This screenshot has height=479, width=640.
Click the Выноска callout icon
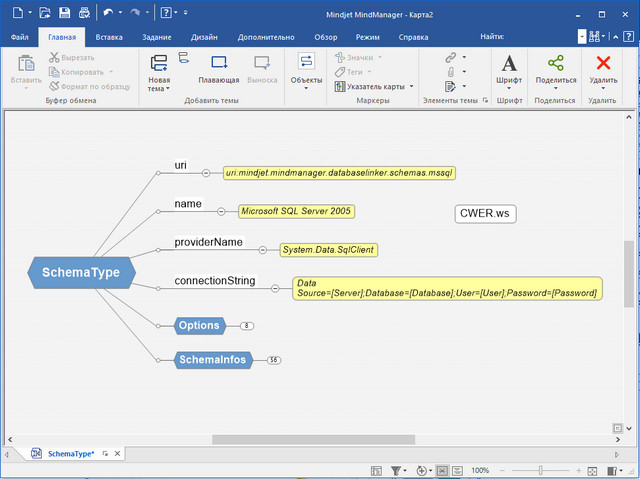[262, 63]
